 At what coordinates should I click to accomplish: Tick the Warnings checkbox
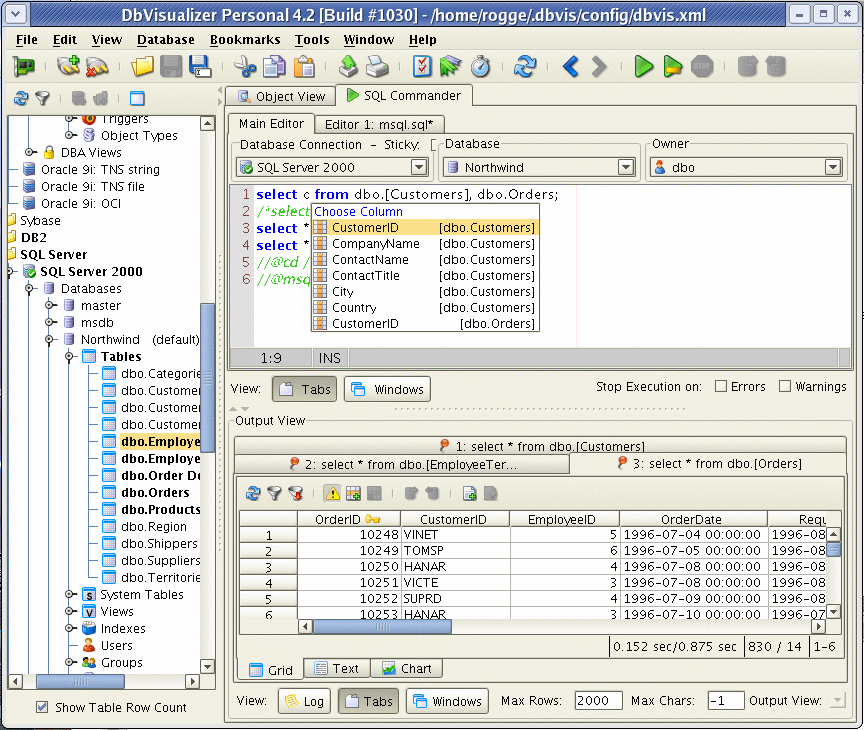pyautogui.click(x=785, y=387)
